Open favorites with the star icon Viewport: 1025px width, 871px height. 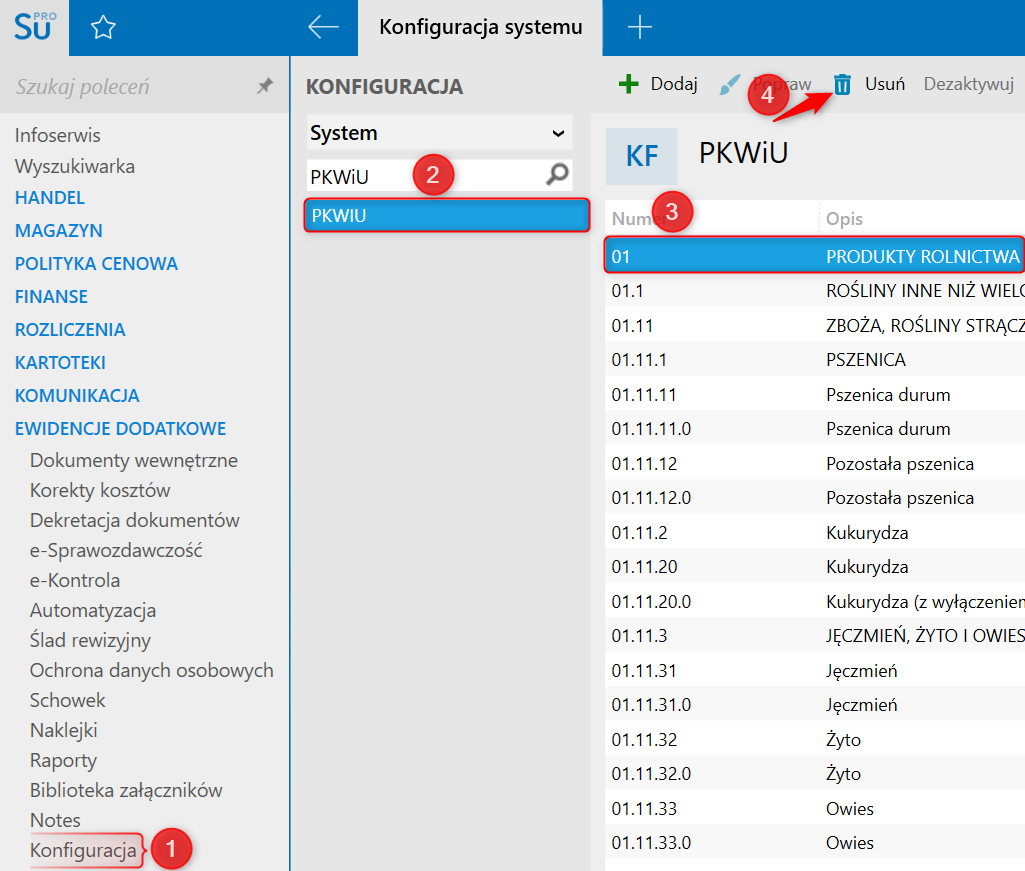click(x=103, y=27)
